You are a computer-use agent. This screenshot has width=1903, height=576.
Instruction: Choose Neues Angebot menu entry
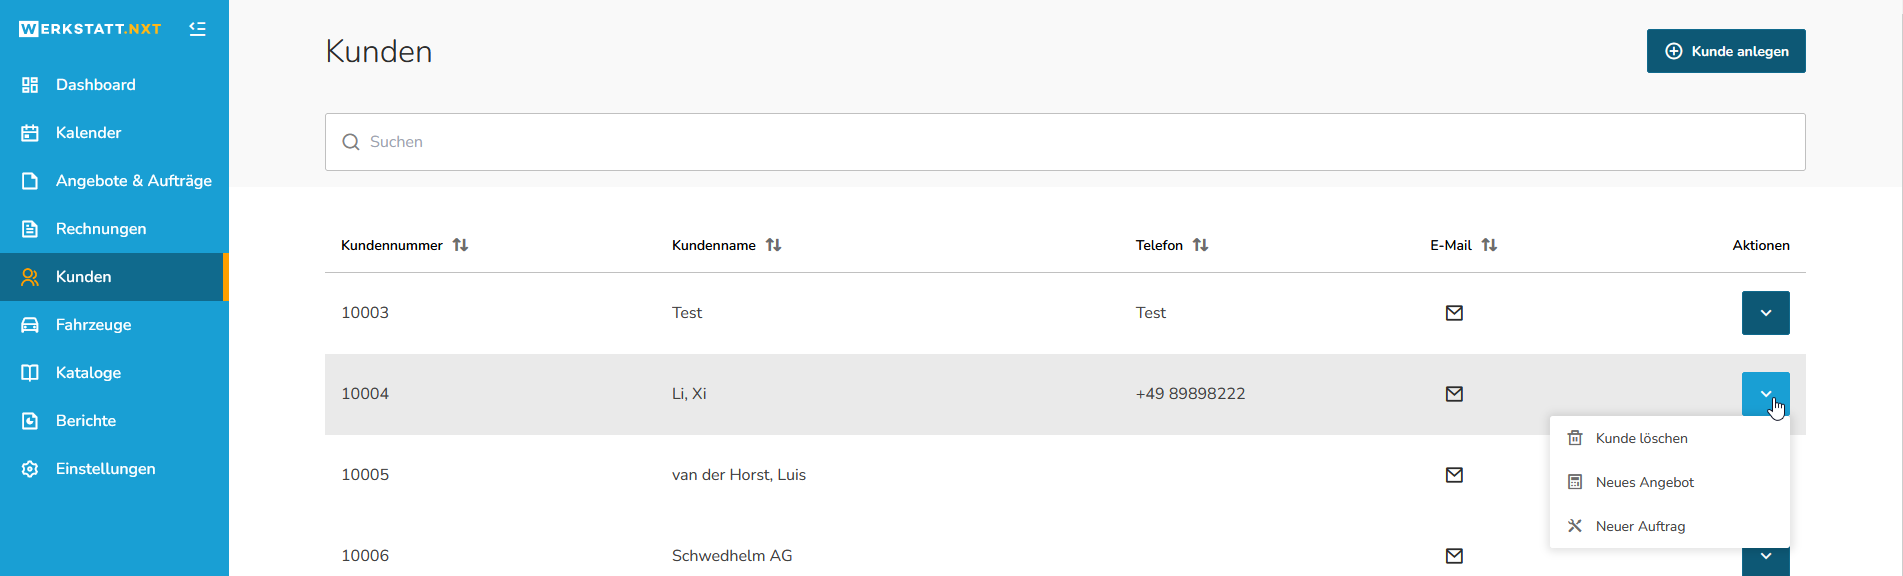(x=1644, y=482)
